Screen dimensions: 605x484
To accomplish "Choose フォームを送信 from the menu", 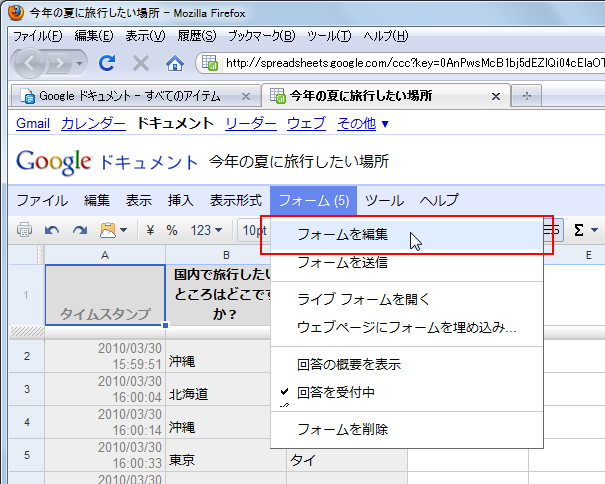I will [407, 262].
